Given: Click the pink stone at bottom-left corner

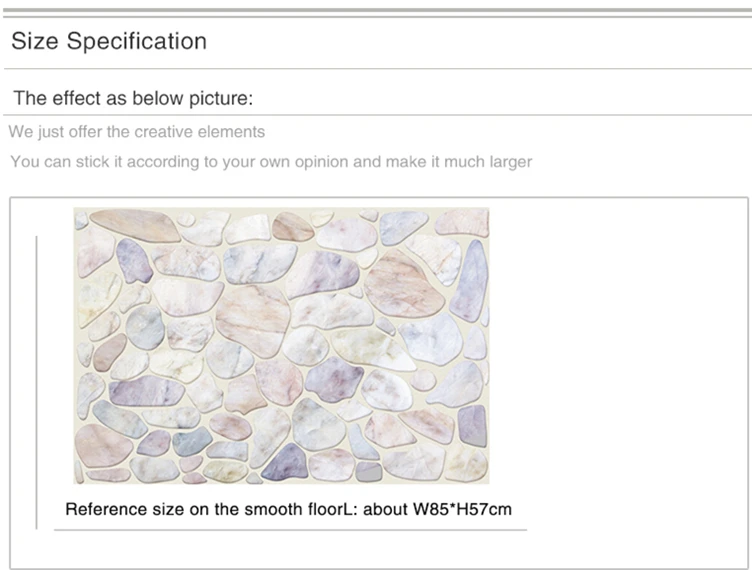Looking at the screenshot, I should (103, 446).
